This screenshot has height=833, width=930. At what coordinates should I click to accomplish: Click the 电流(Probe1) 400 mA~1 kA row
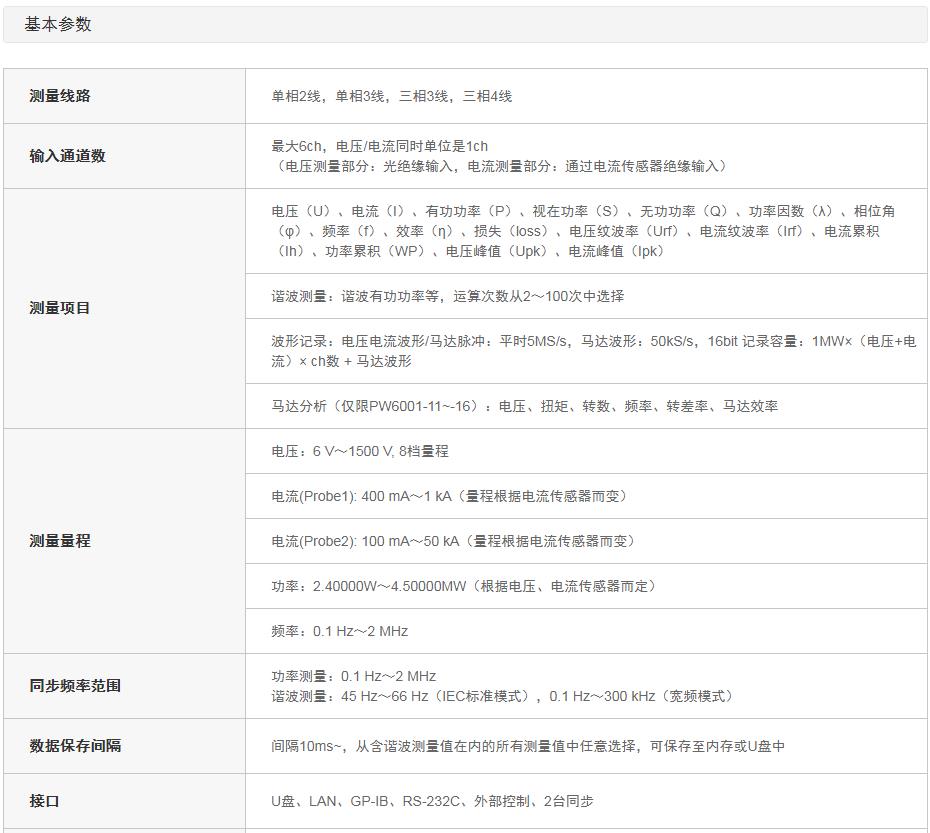click(x=449, y=496)
